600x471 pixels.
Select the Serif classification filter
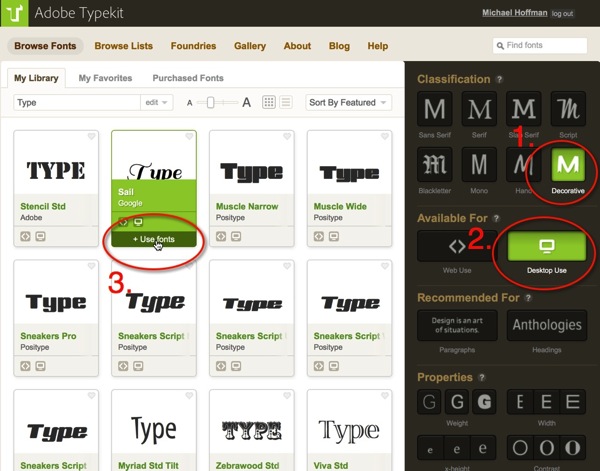click(479, 109)
